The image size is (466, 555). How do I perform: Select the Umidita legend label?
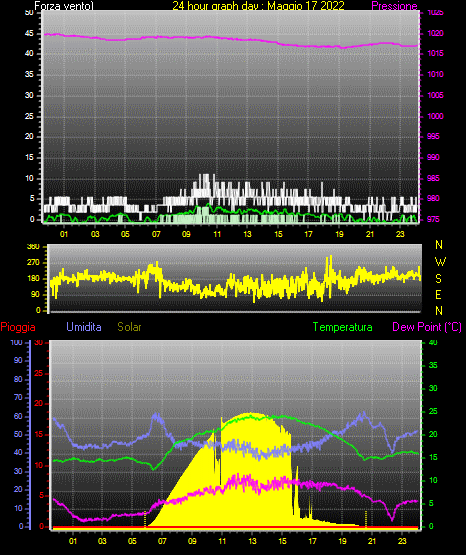click(x=84, y=327)
